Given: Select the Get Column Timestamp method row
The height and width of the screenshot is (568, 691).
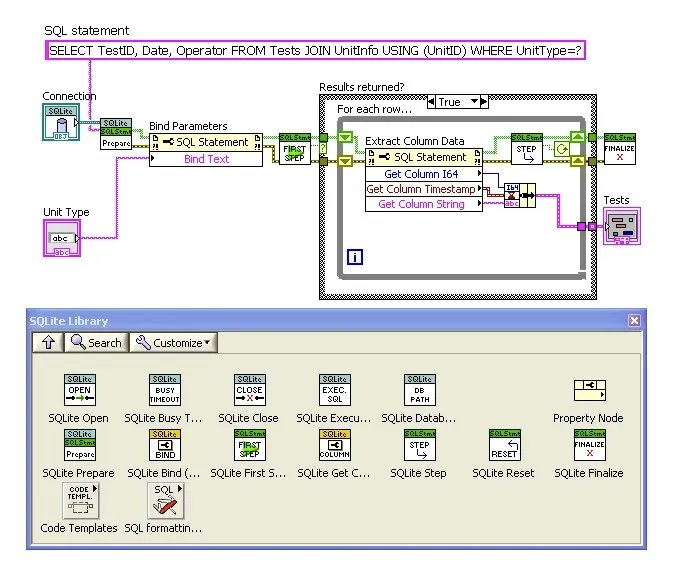Looking at the screenshot, I should (424, 189).
